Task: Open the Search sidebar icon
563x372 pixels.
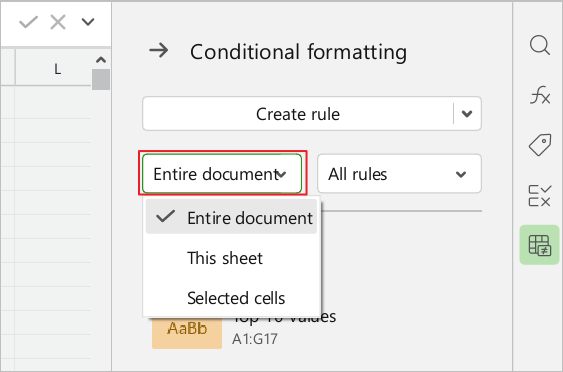Action: click(x=539, y=46)
